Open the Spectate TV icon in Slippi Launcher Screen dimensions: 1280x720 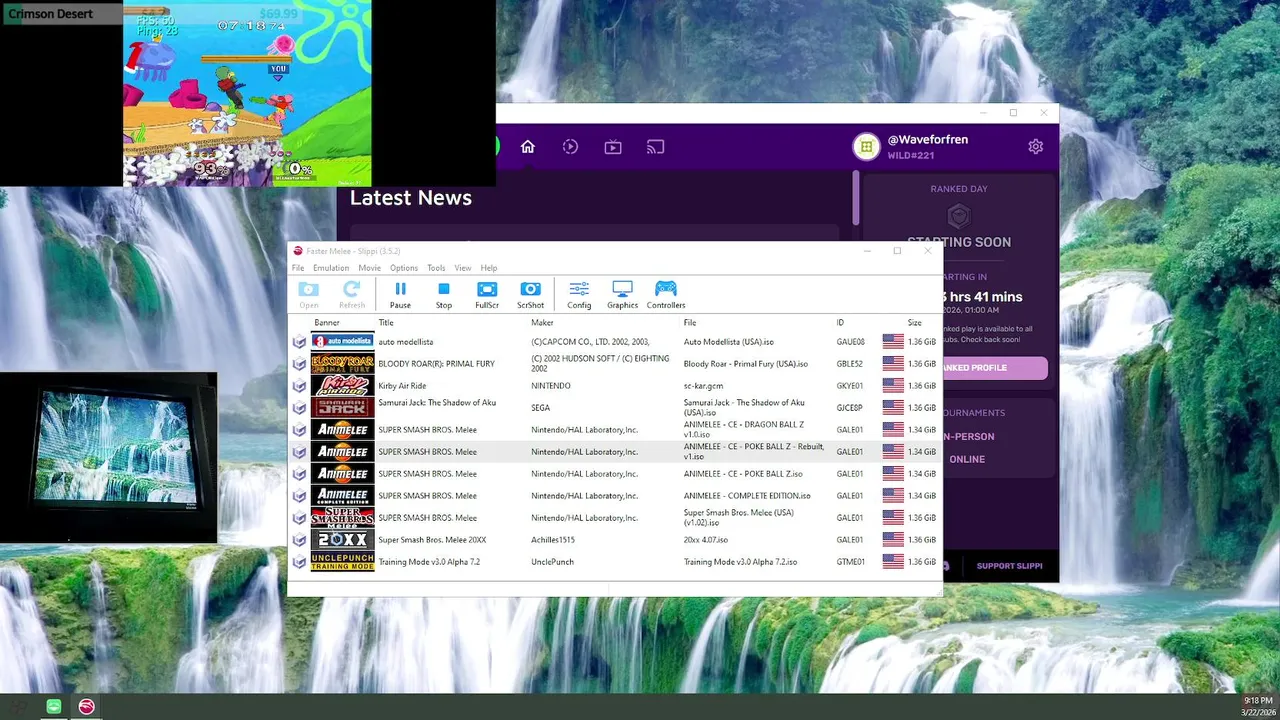click(613, 147)
